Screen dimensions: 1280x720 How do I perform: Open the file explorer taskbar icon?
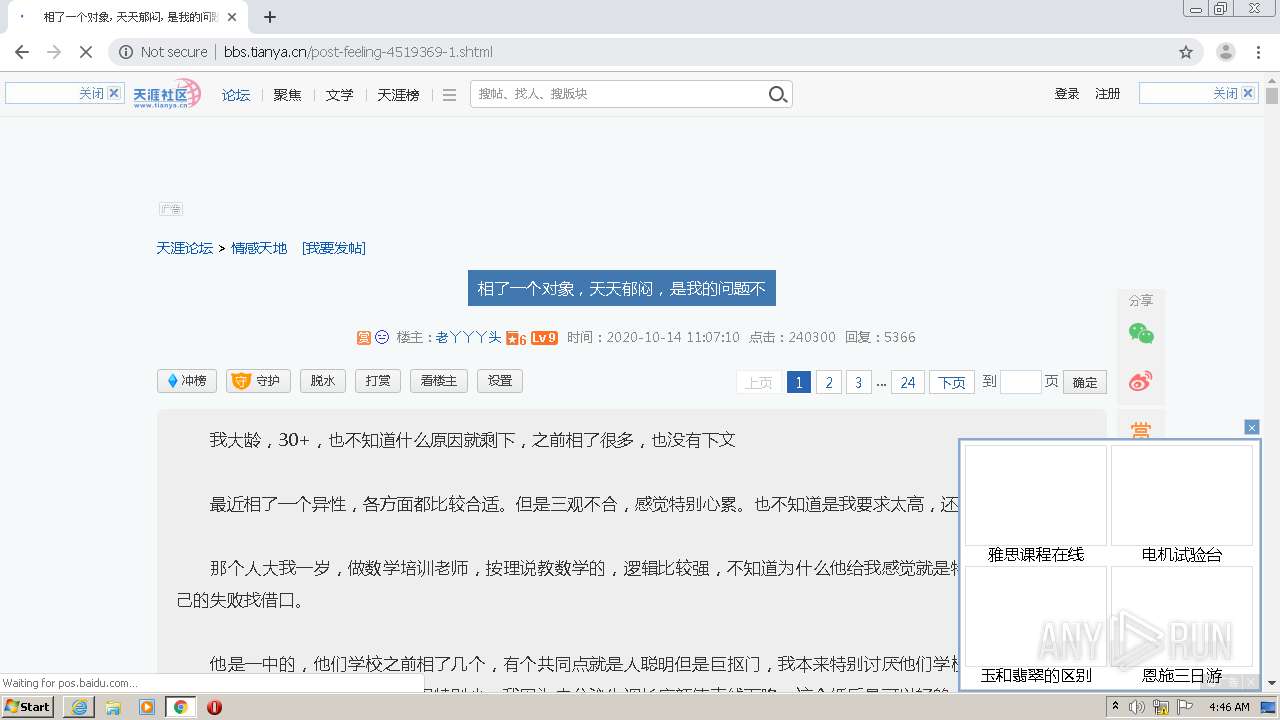click(113, 707)
